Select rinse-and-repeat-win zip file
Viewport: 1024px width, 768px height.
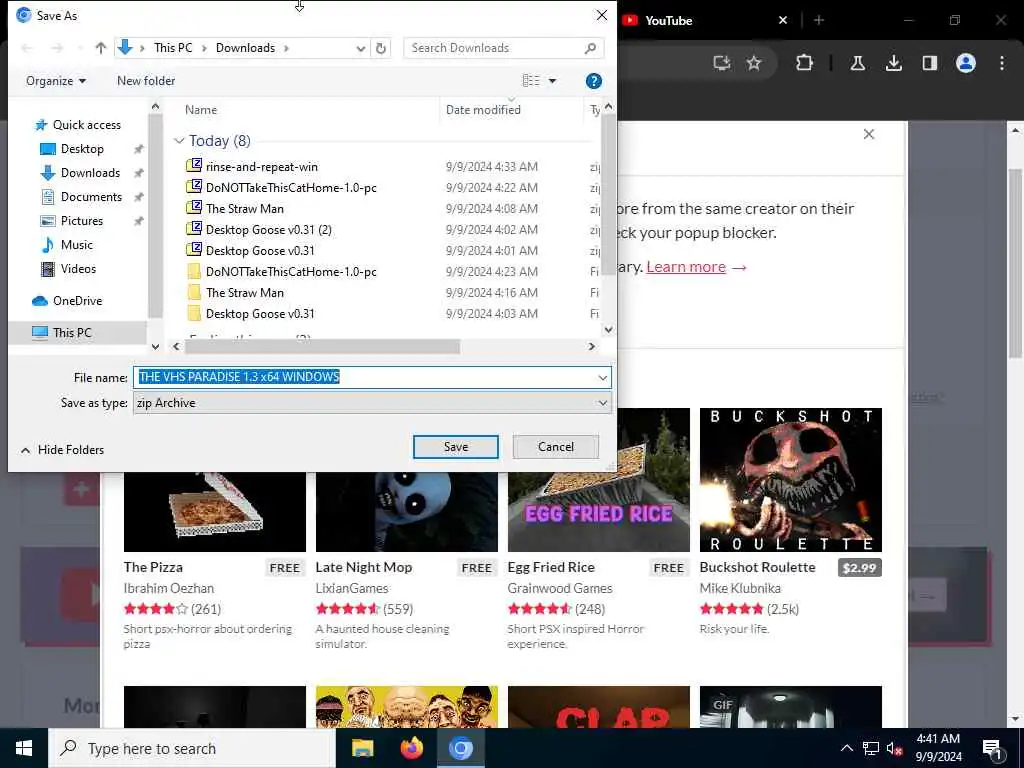point(261,167)
